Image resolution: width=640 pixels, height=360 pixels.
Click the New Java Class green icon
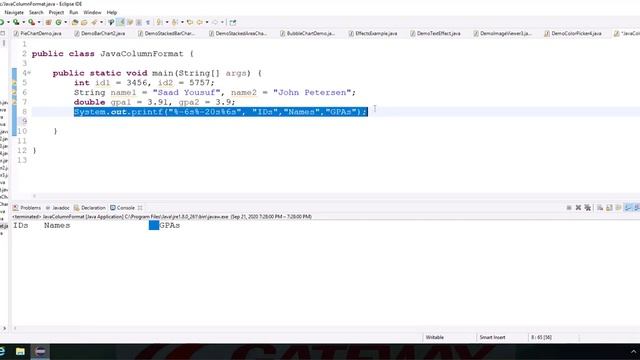(x=58, y=22)
